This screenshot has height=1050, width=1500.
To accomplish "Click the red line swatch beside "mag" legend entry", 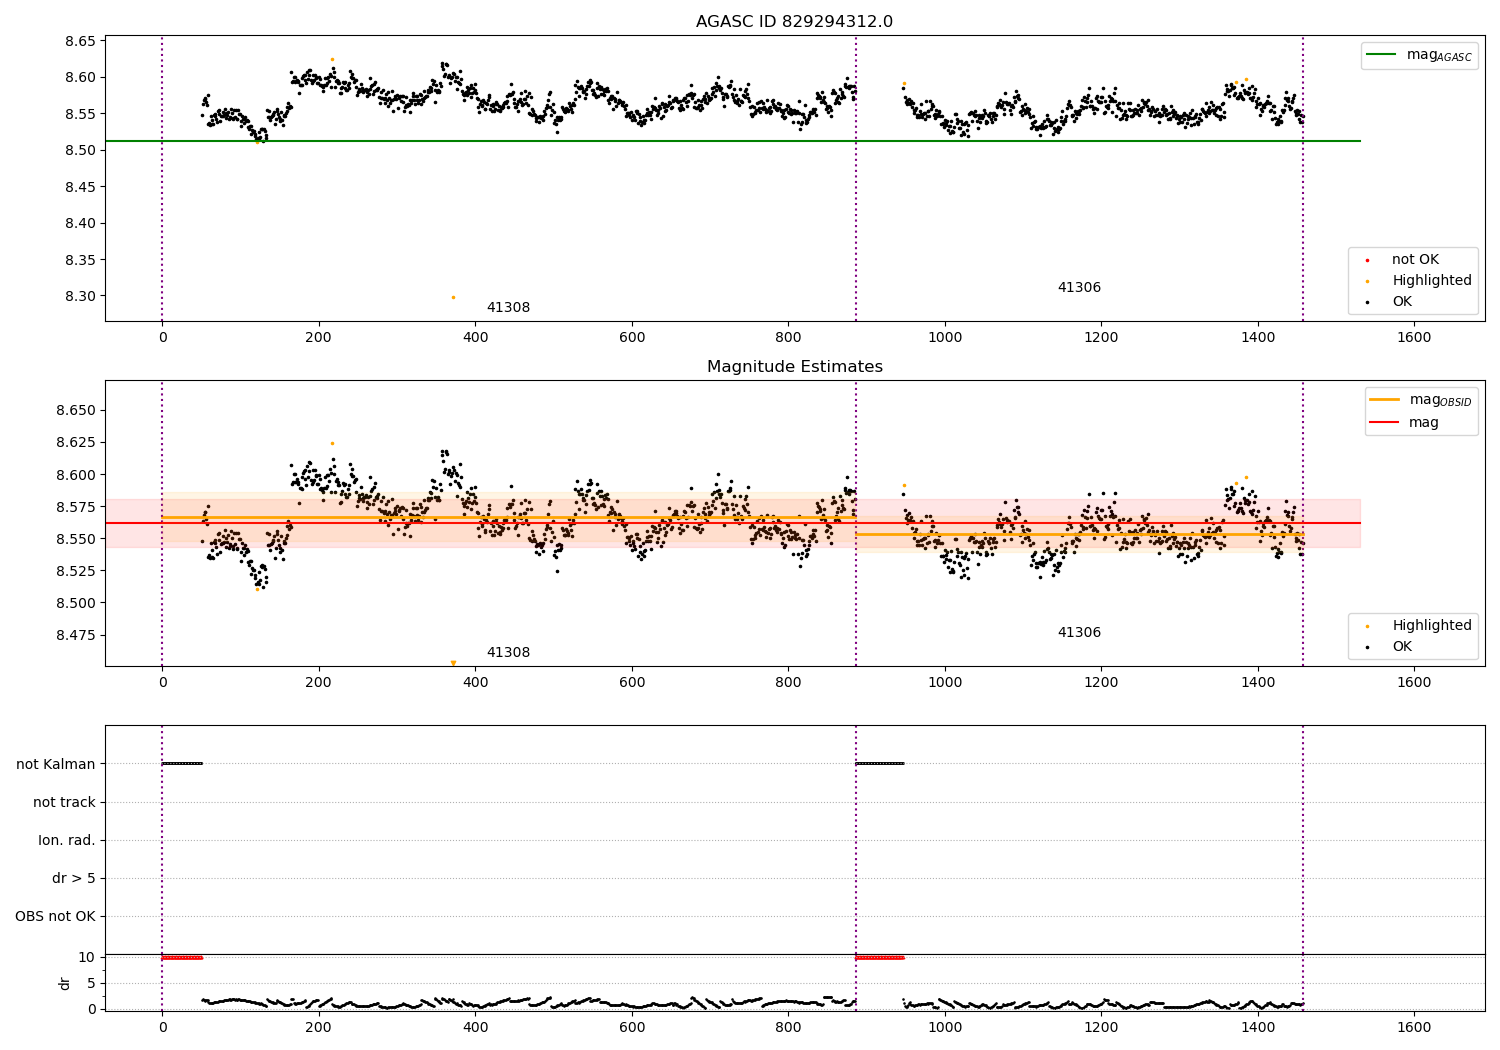I will (1384, 423).
